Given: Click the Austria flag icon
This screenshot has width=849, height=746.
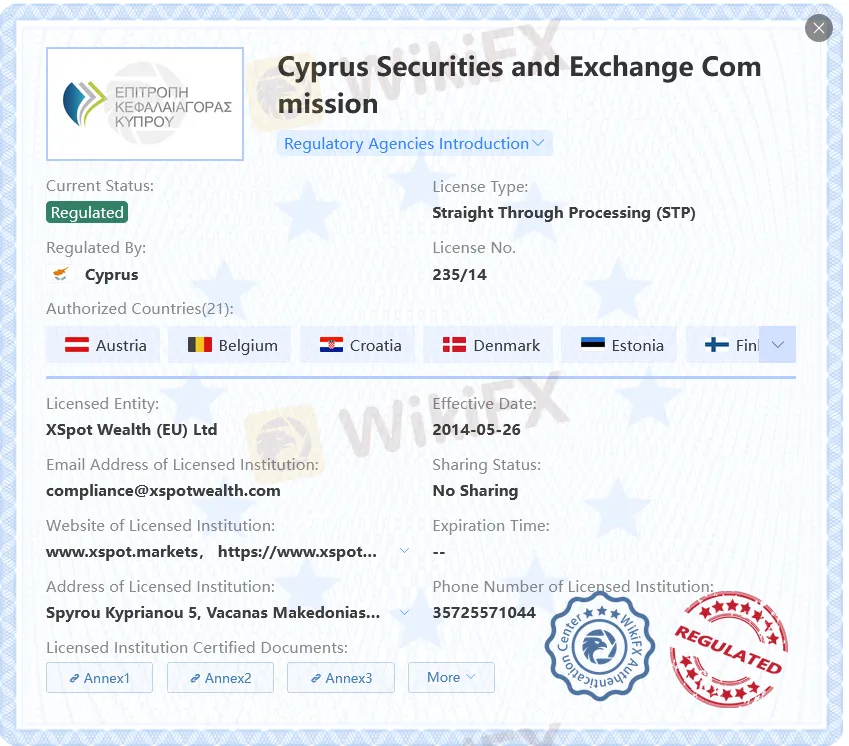Looking at the screenshot, I should click(77, 345).
